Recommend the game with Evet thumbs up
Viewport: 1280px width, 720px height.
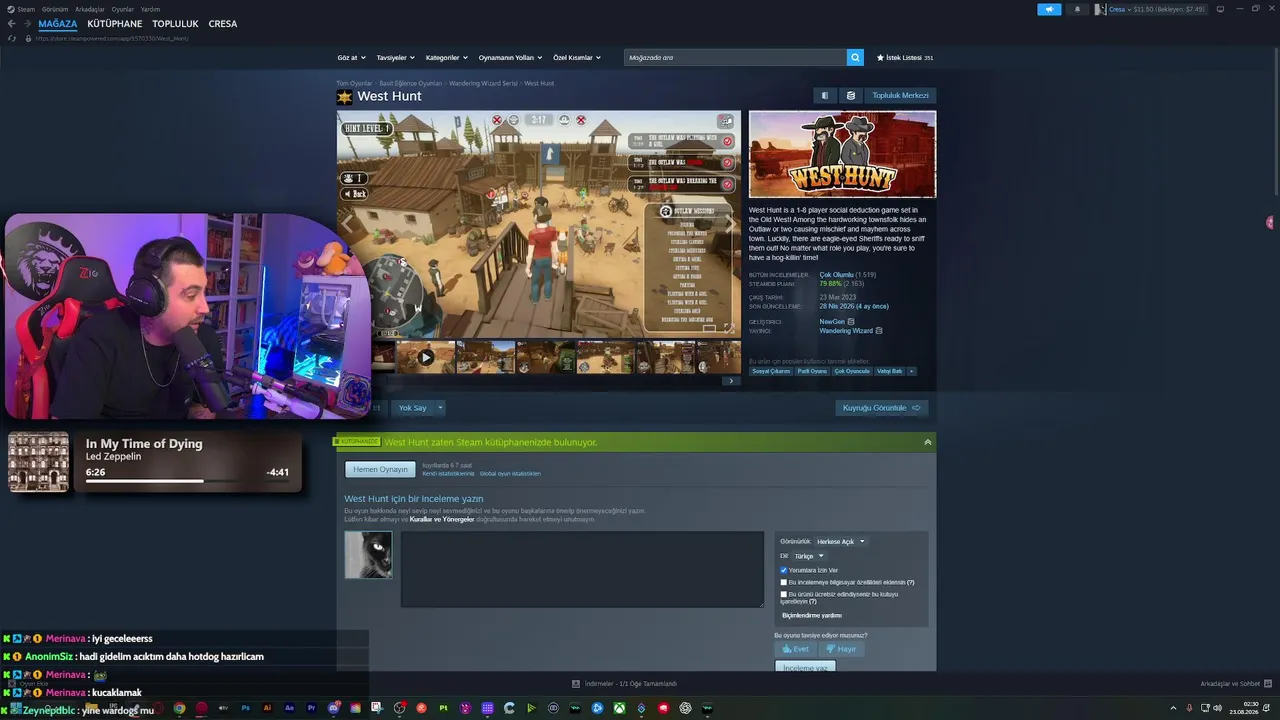click(x=796, y=649)
